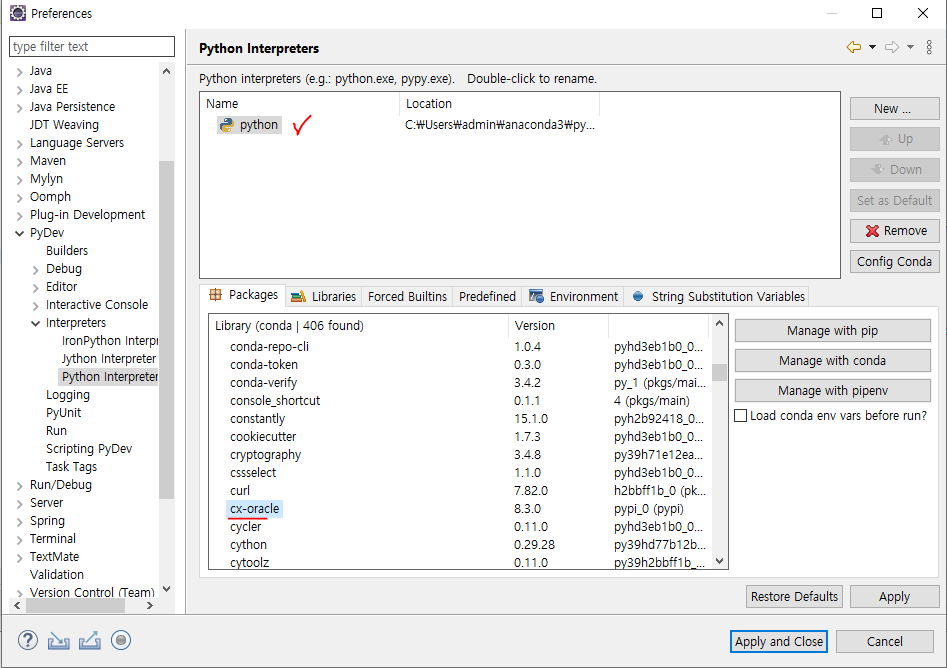This screenshot has width=947, height=668.
Task: Open String Substitution Variables tab
Action: [718, 297]
